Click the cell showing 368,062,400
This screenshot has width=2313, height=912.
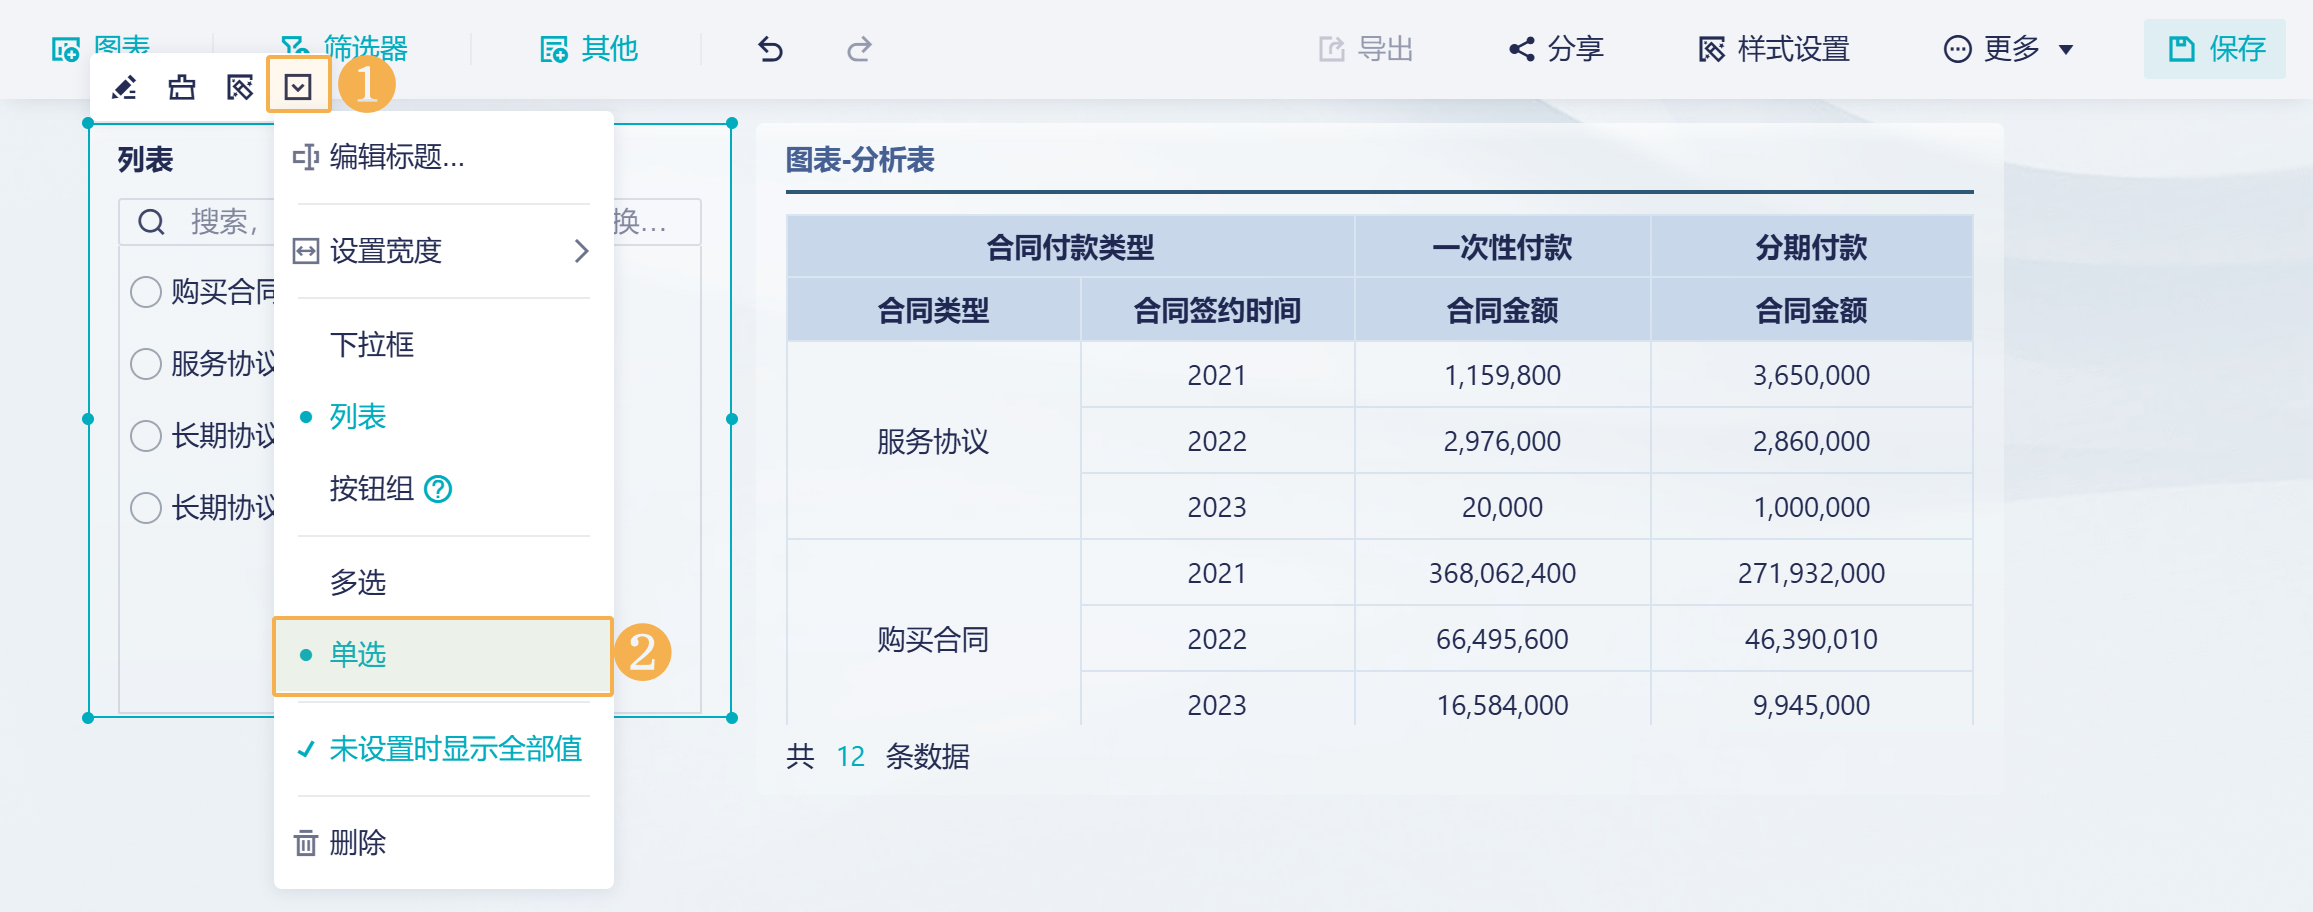coord(1502,573)
